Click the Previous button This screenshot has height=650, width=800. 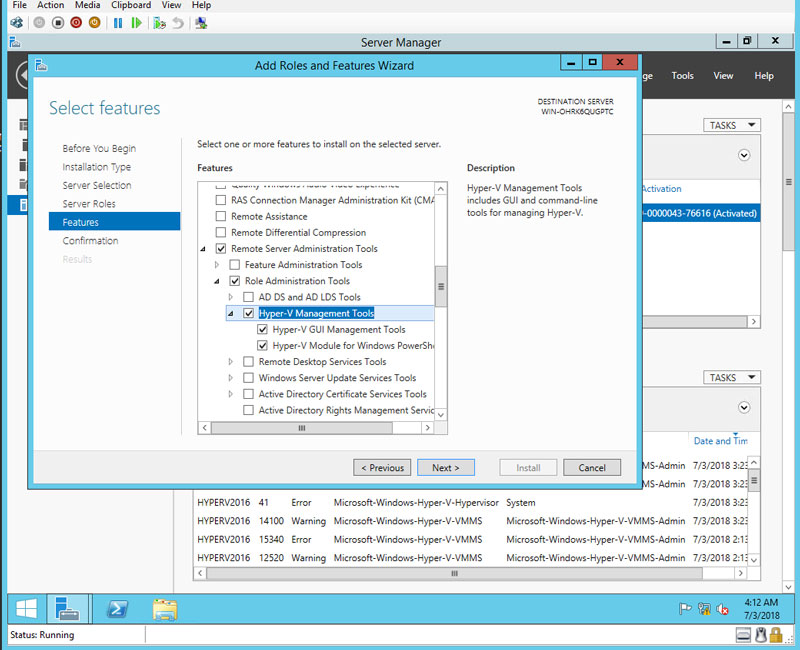point(382,467)
